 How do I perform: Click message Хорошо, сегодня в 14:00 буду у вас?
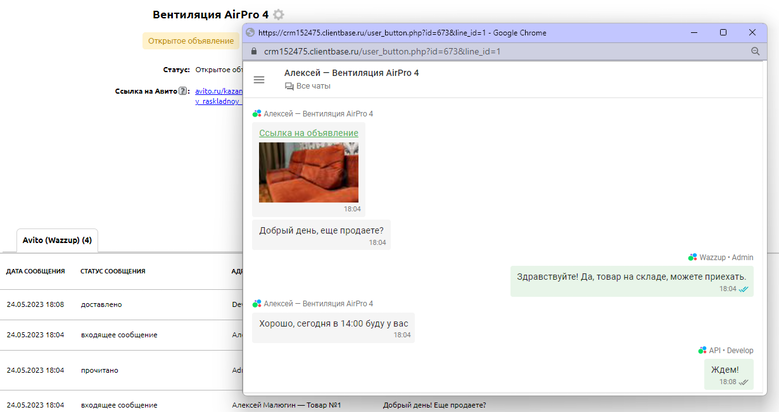pyautogui.click(x=332, y=324)
